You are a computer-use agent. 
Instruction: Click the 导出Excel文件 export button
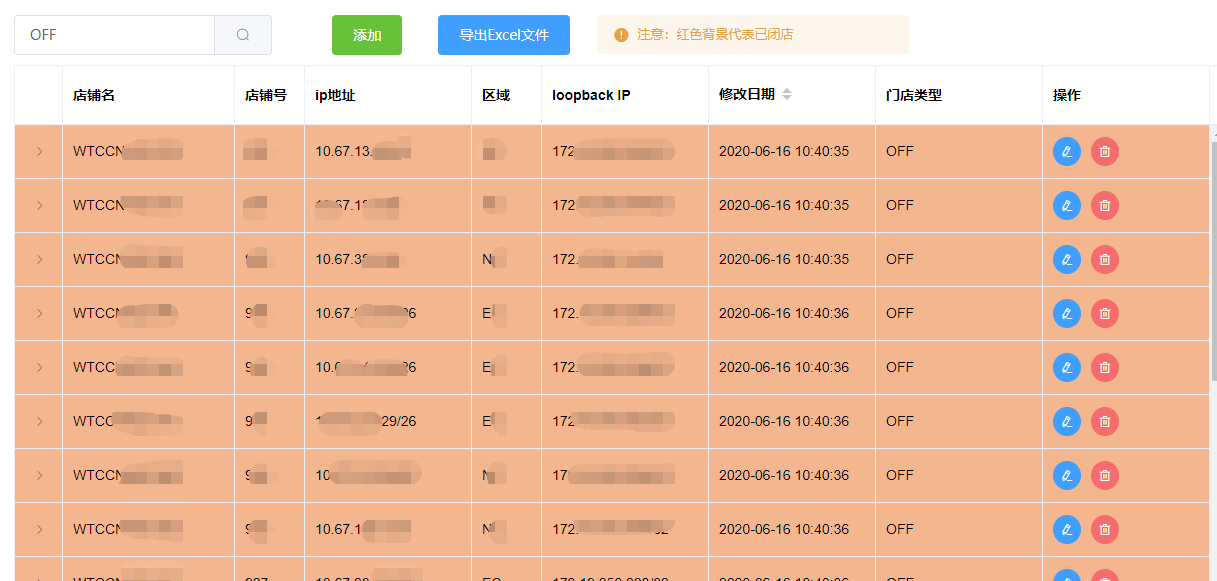(x=503, y=34)
